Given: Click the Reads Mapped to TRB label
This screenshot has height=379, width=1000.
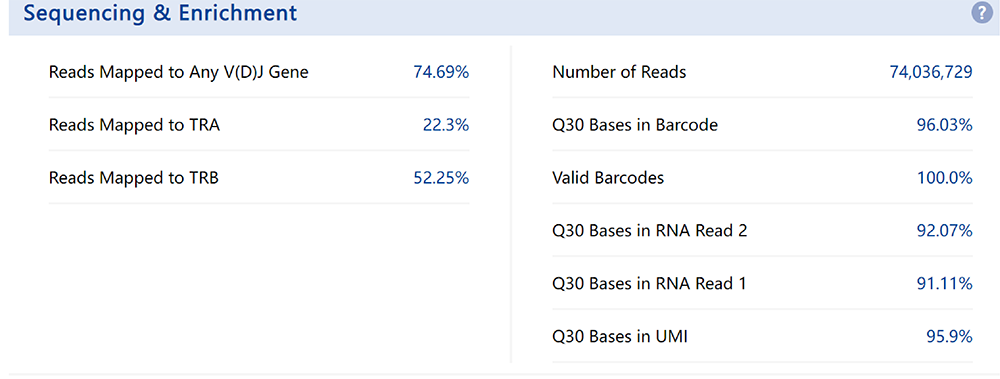Looking at the screenshot, I should (134, 178).
